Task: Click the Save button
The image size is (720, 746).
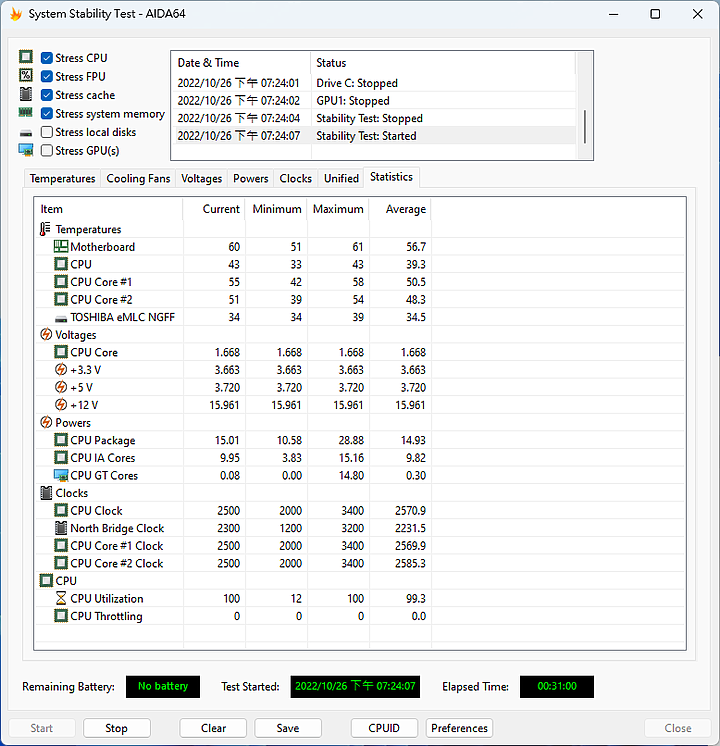Action: pos(288,728)
